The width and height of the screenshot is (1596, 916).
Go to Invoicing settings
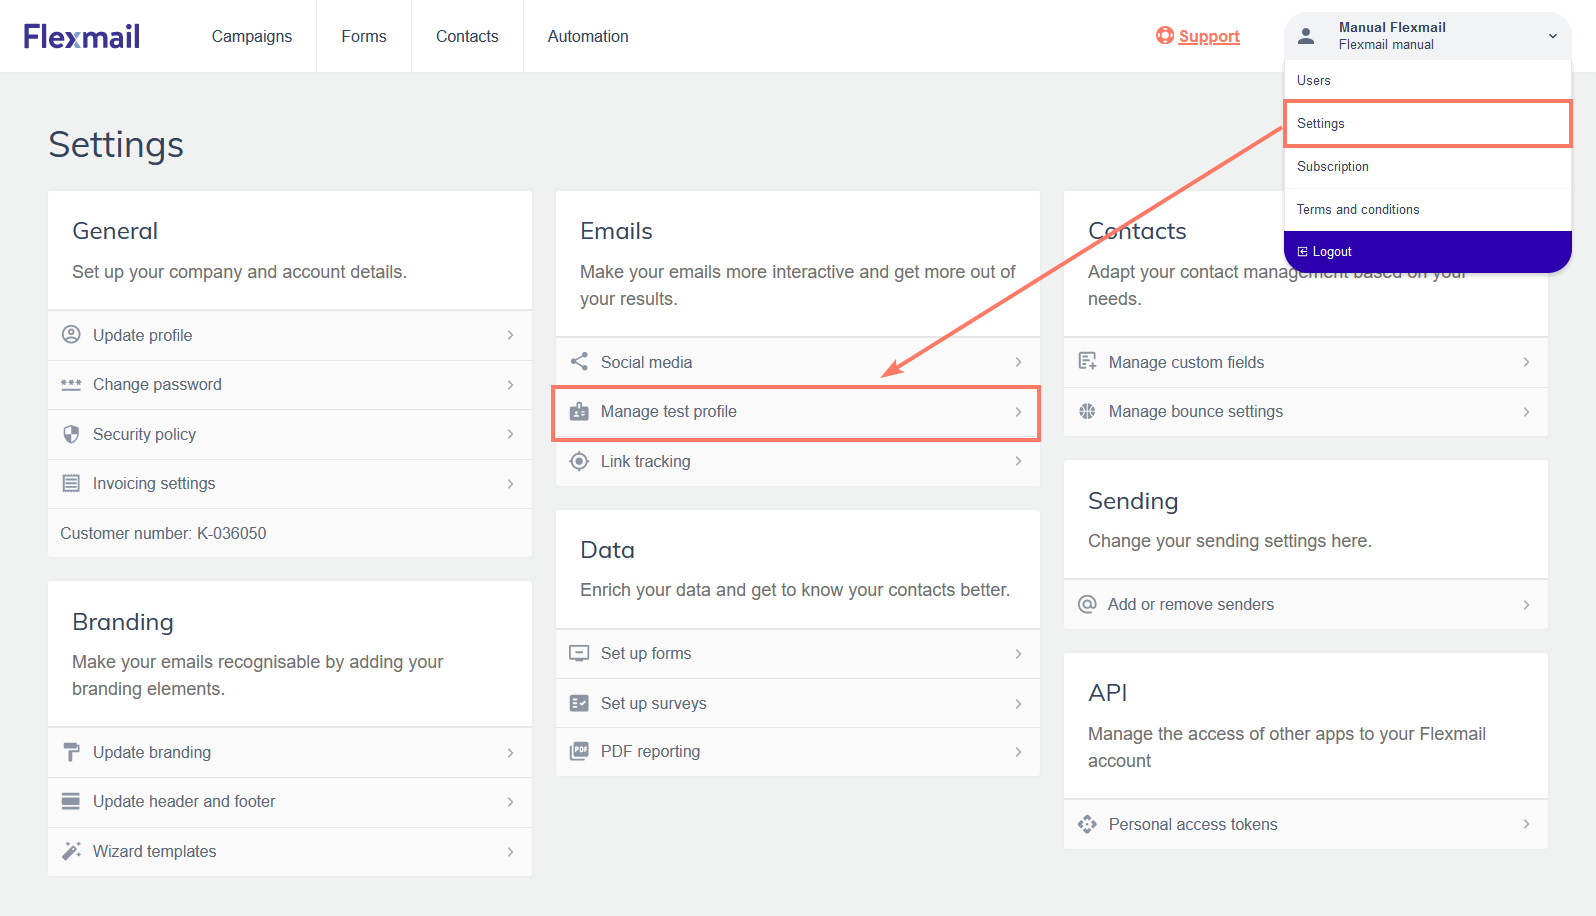290,484
